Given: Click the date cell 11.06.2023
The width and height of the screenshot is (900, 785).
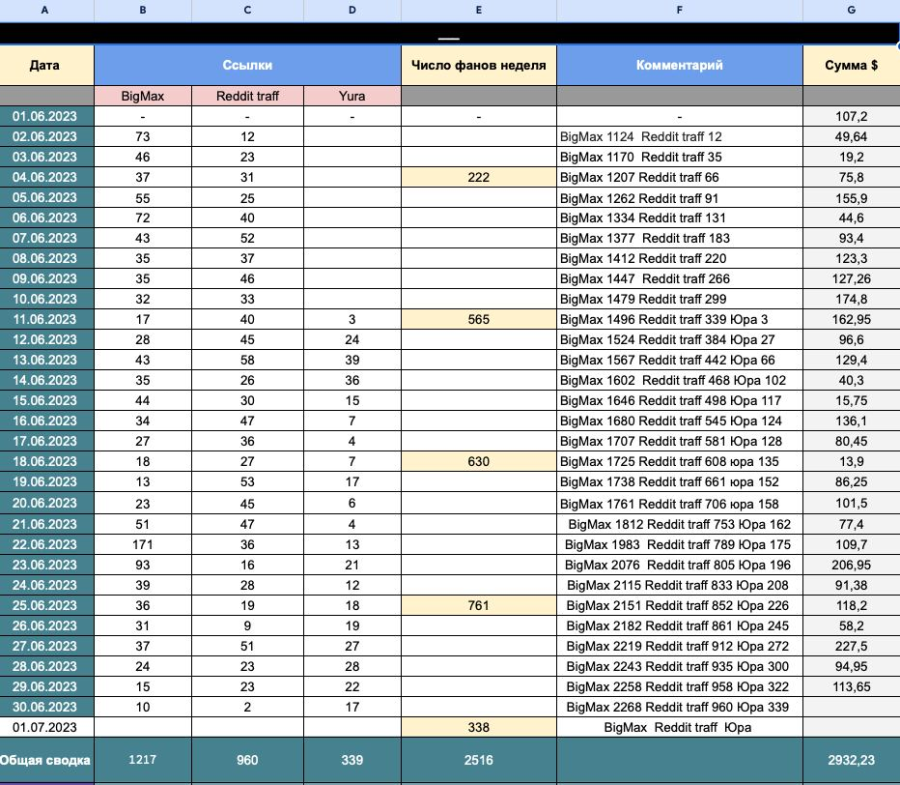Looking at the screenshot, I should [x=46, y=320].
